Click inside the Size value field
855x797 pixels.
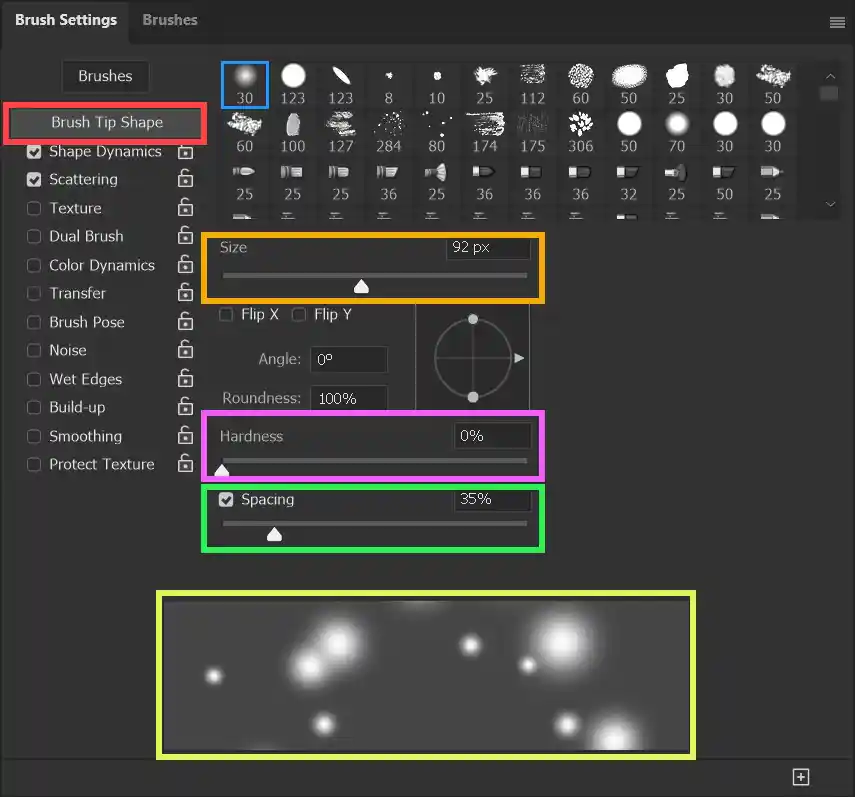tap(488, 248)
